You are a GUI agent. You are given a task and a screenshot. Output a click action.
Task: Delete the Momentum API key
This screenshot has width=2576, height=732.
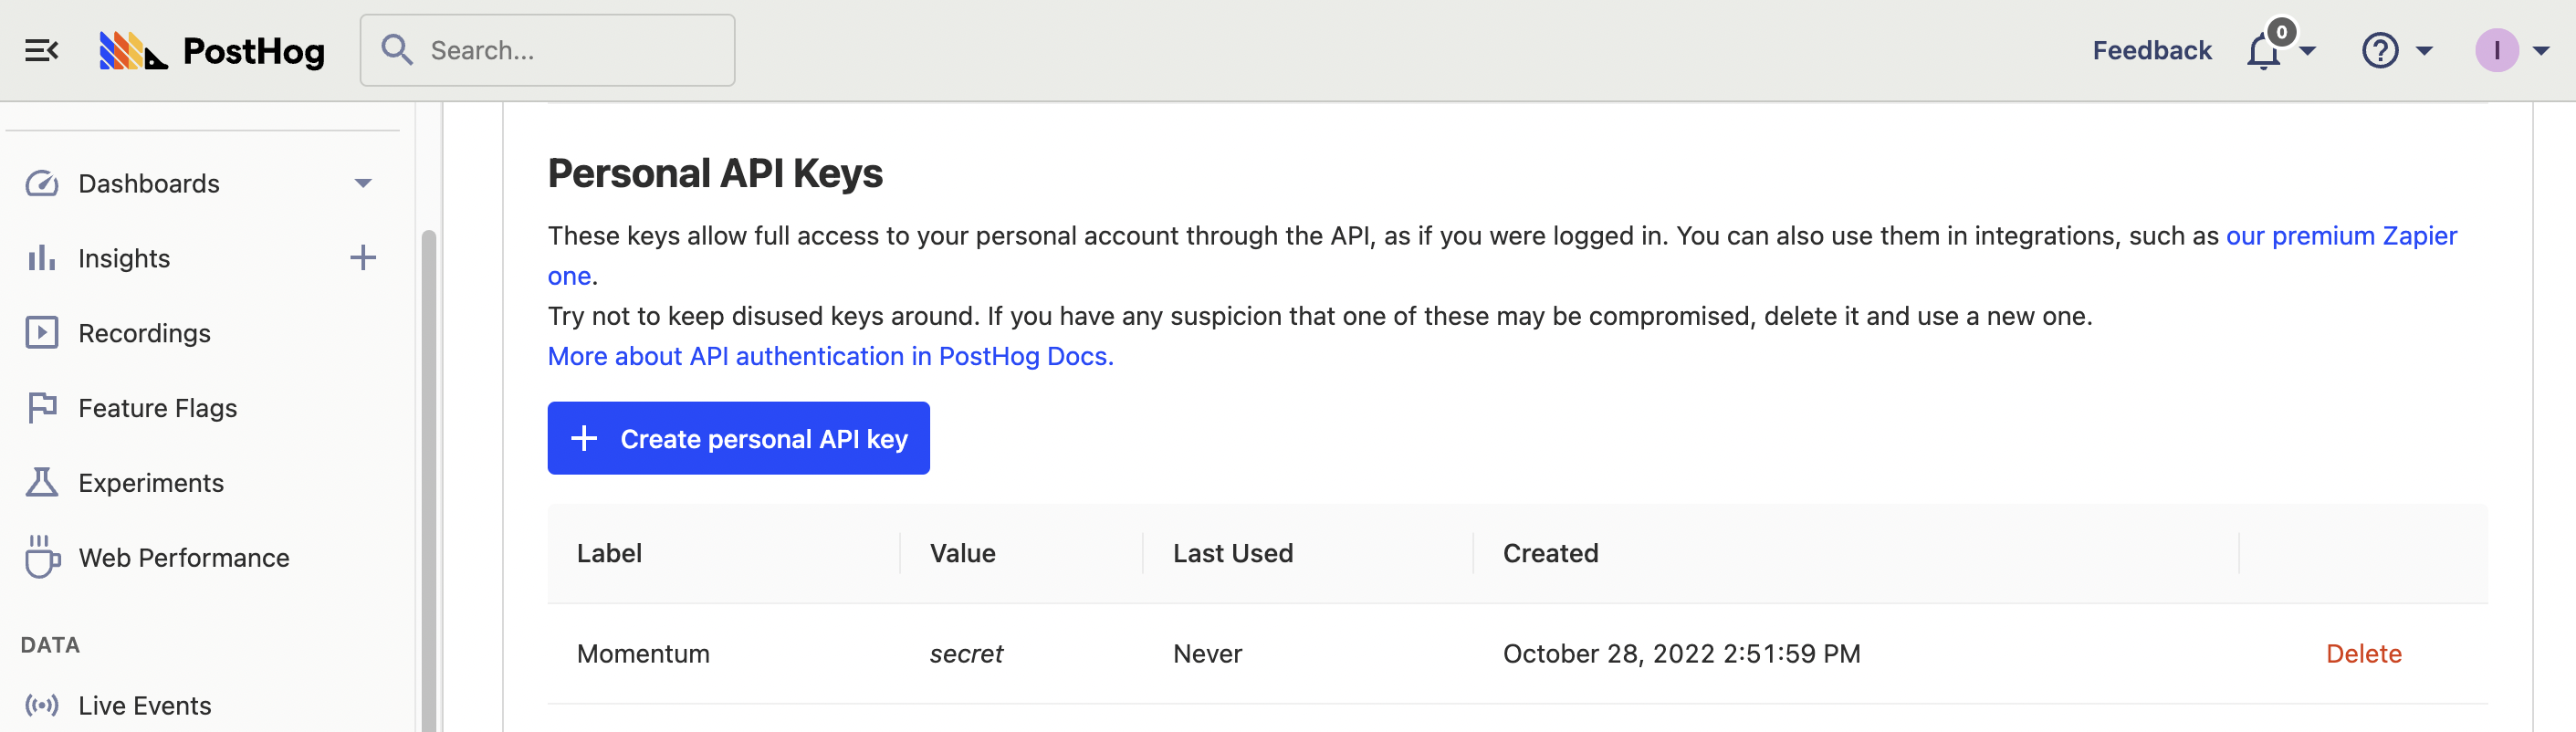pos(2363,653)
